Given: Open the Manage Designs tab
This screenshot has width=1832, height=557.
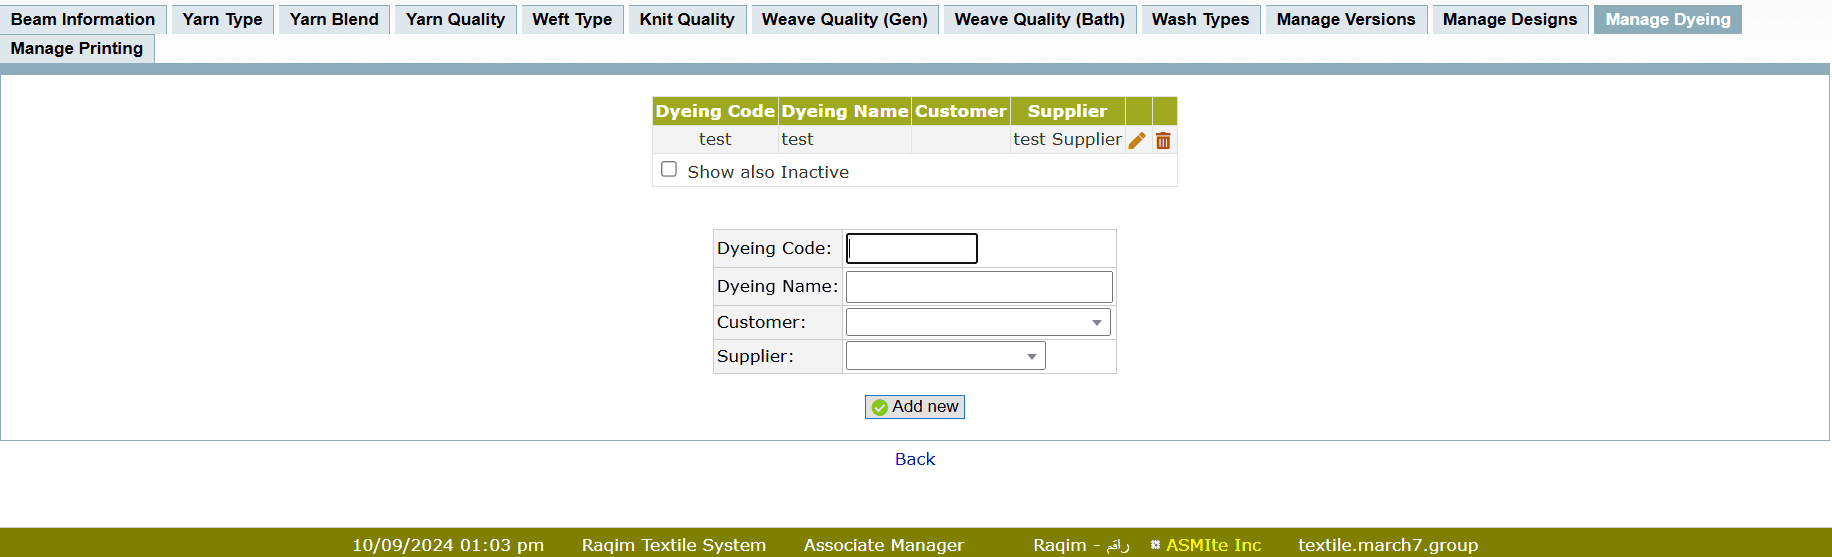Looking at the screenshot, I should tap(1510, 19).
